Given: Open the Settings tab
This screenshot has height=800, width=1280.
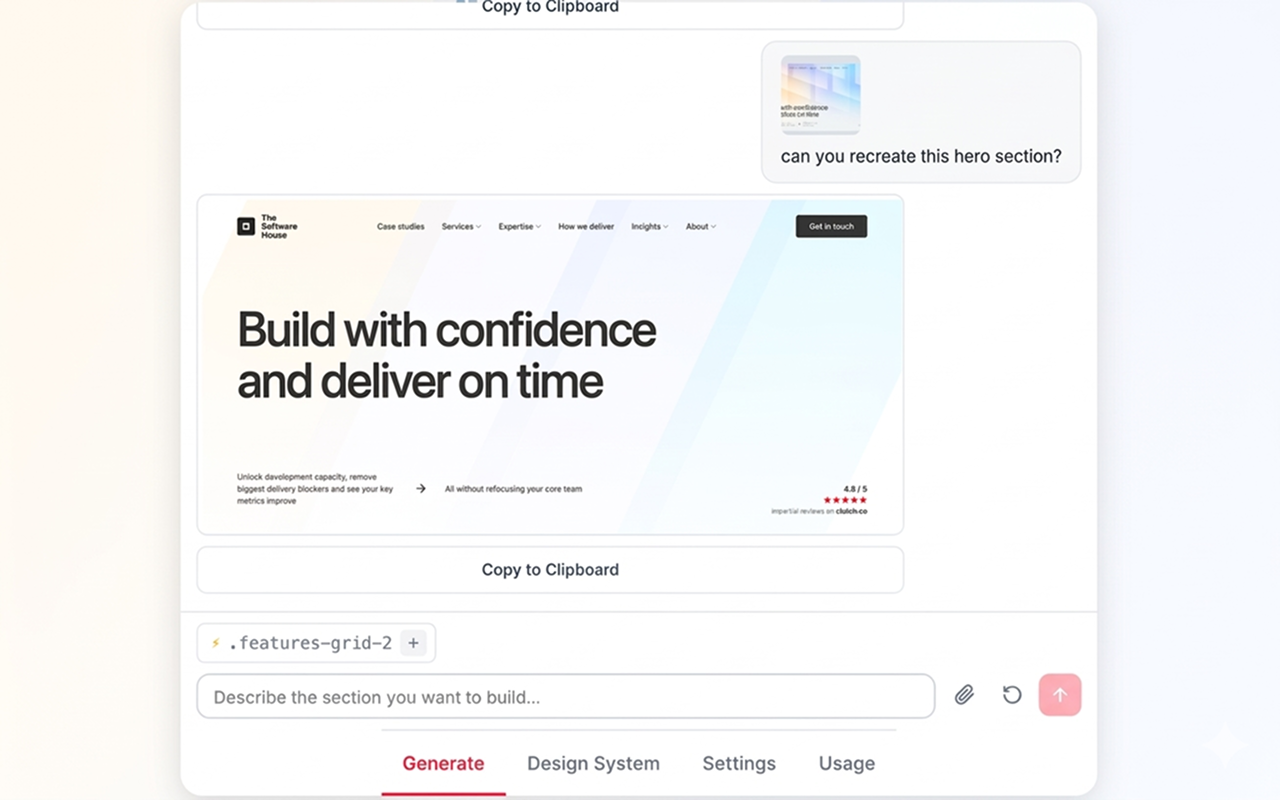Looking at the screenshot, I should click(739, 763).
